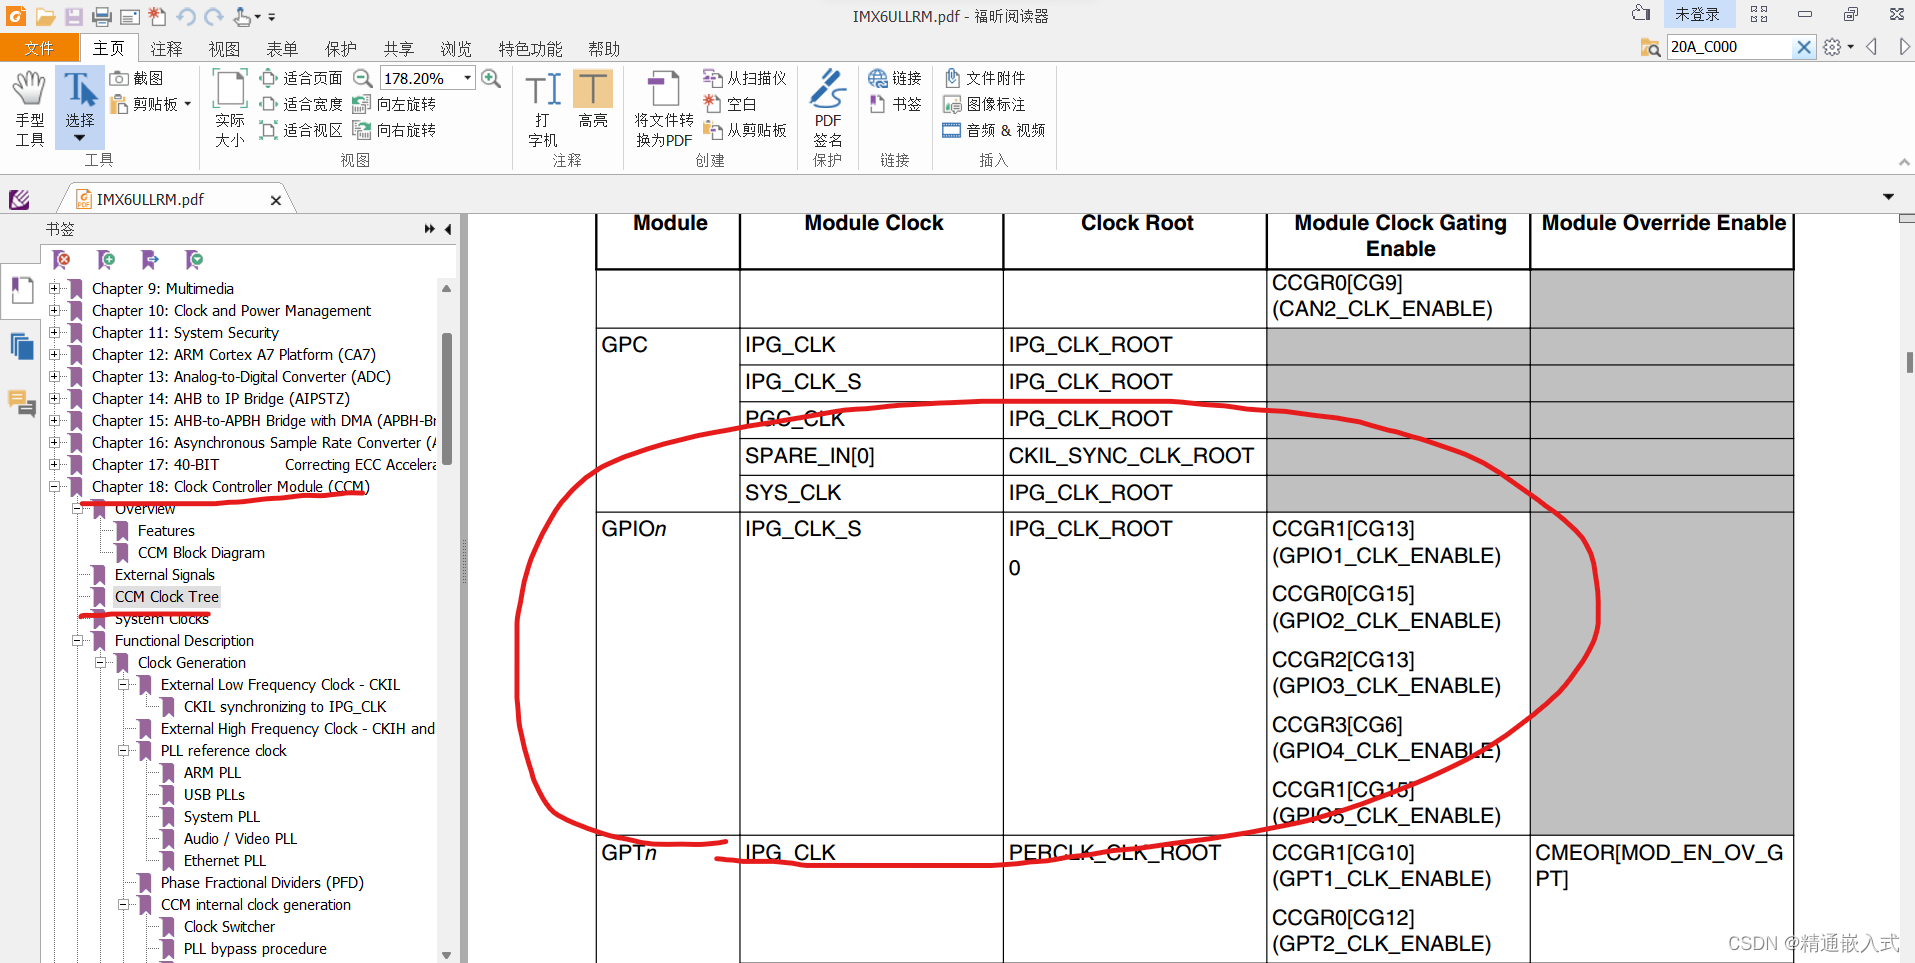Image resolution: width=1915 pixels, height=963 pixels.
Task: Click the Typewriter (打字机) tool
Action: click(542, 108)
